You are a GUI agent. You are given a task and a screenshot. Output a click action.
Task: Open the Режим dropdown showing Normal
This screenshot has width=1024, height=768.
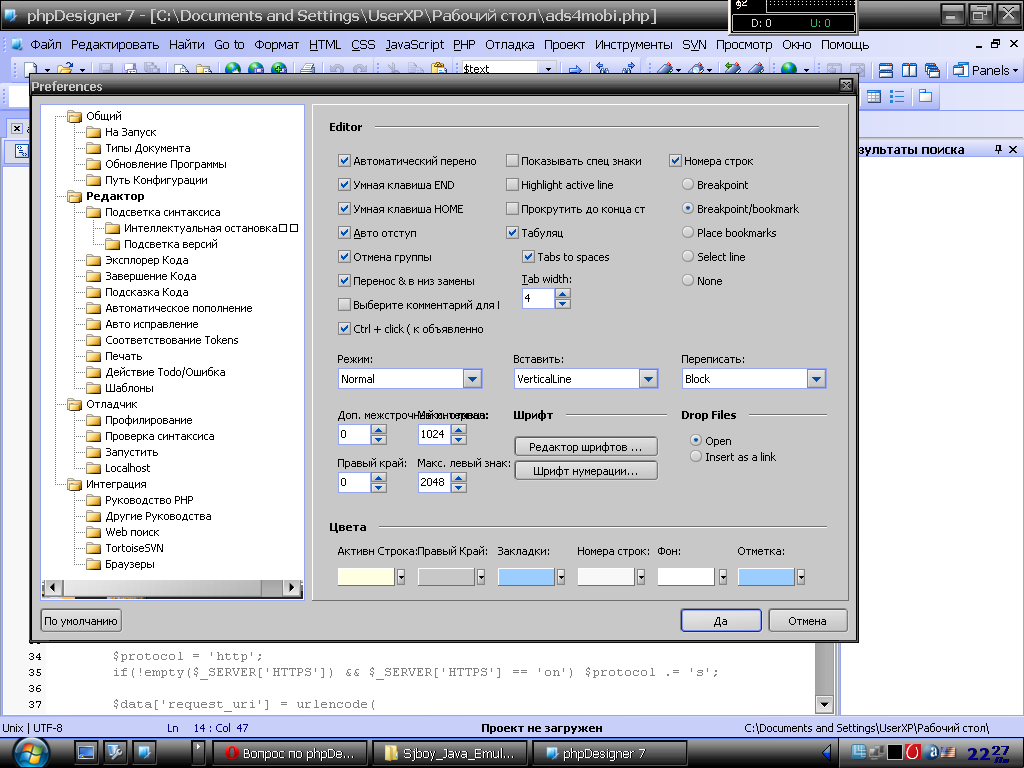pos(473,379)
